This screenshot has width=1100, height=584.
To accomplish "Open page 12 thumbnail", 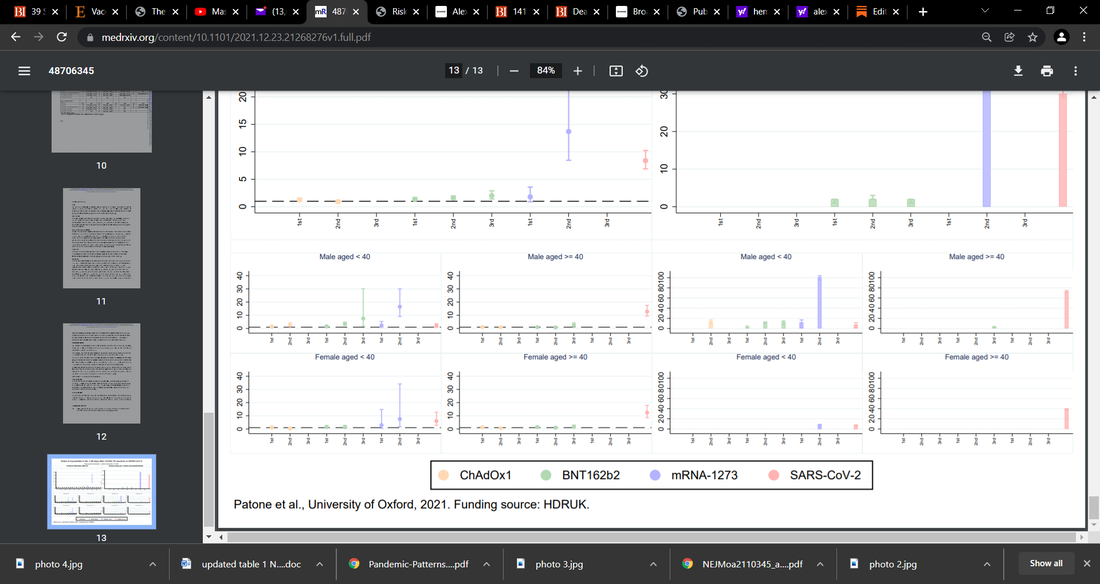I will point(102,373).
